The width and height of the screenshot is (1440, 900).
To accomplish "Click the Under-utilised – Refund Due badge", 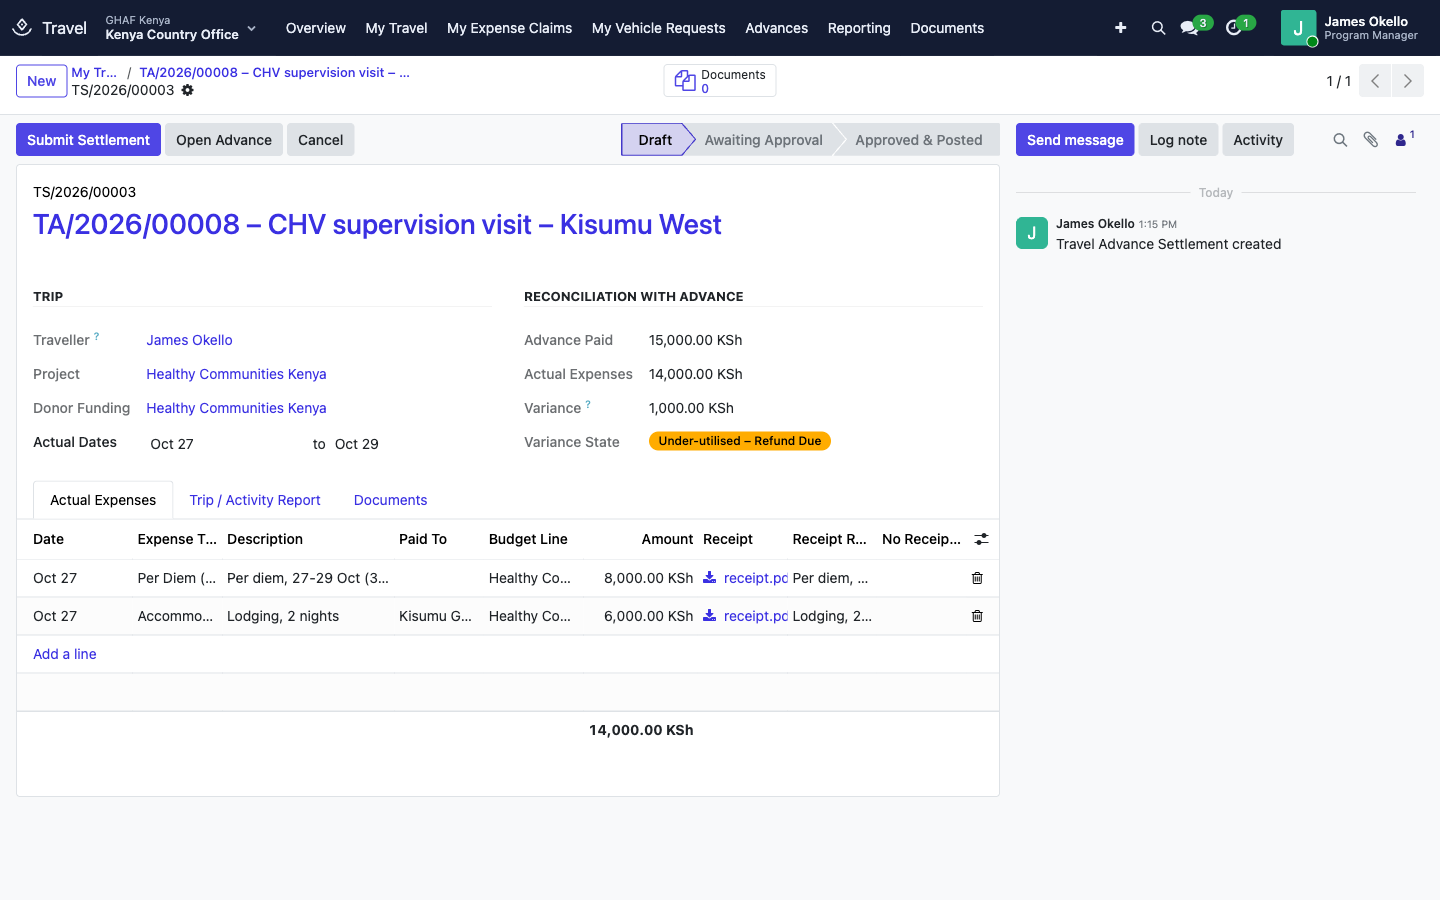I will point(740,441).
